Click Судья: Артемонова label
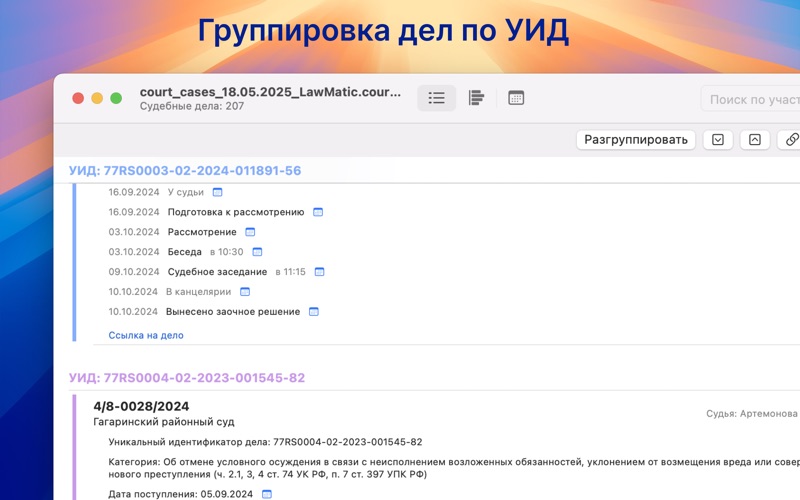Image resolution: width=800 pixels, height=500 pixels. pyautogui.click(x=752, y=413)
